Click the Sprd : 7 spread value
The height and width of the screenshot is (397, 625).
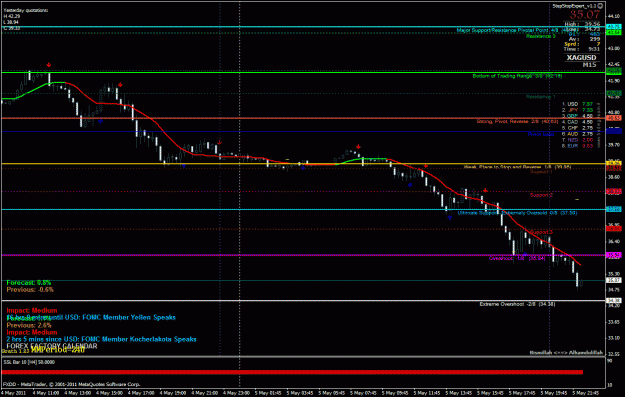click(582, 44)
